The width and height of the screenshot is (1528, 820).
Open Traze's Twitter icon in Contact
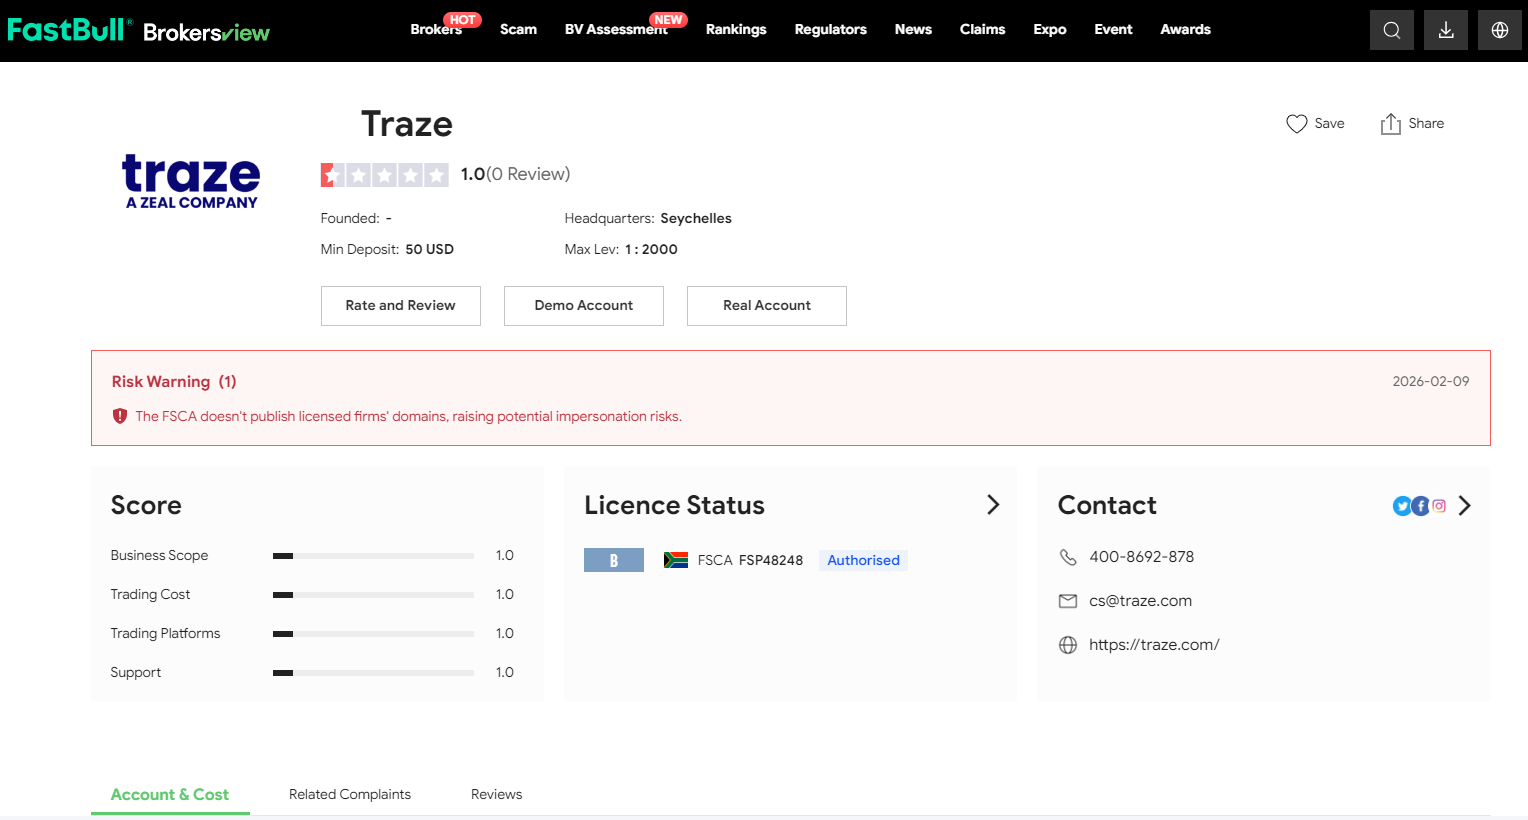(1402, 506)
